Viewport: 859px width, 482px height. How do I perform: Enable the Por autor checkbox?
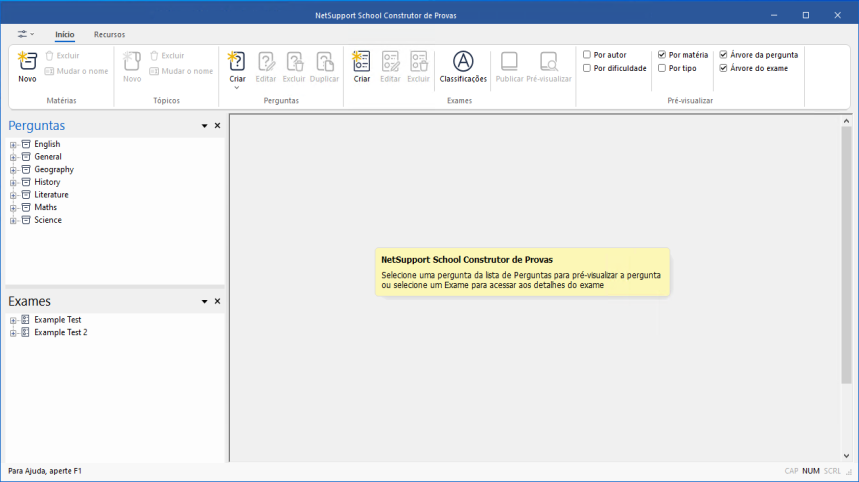[587, 55]
